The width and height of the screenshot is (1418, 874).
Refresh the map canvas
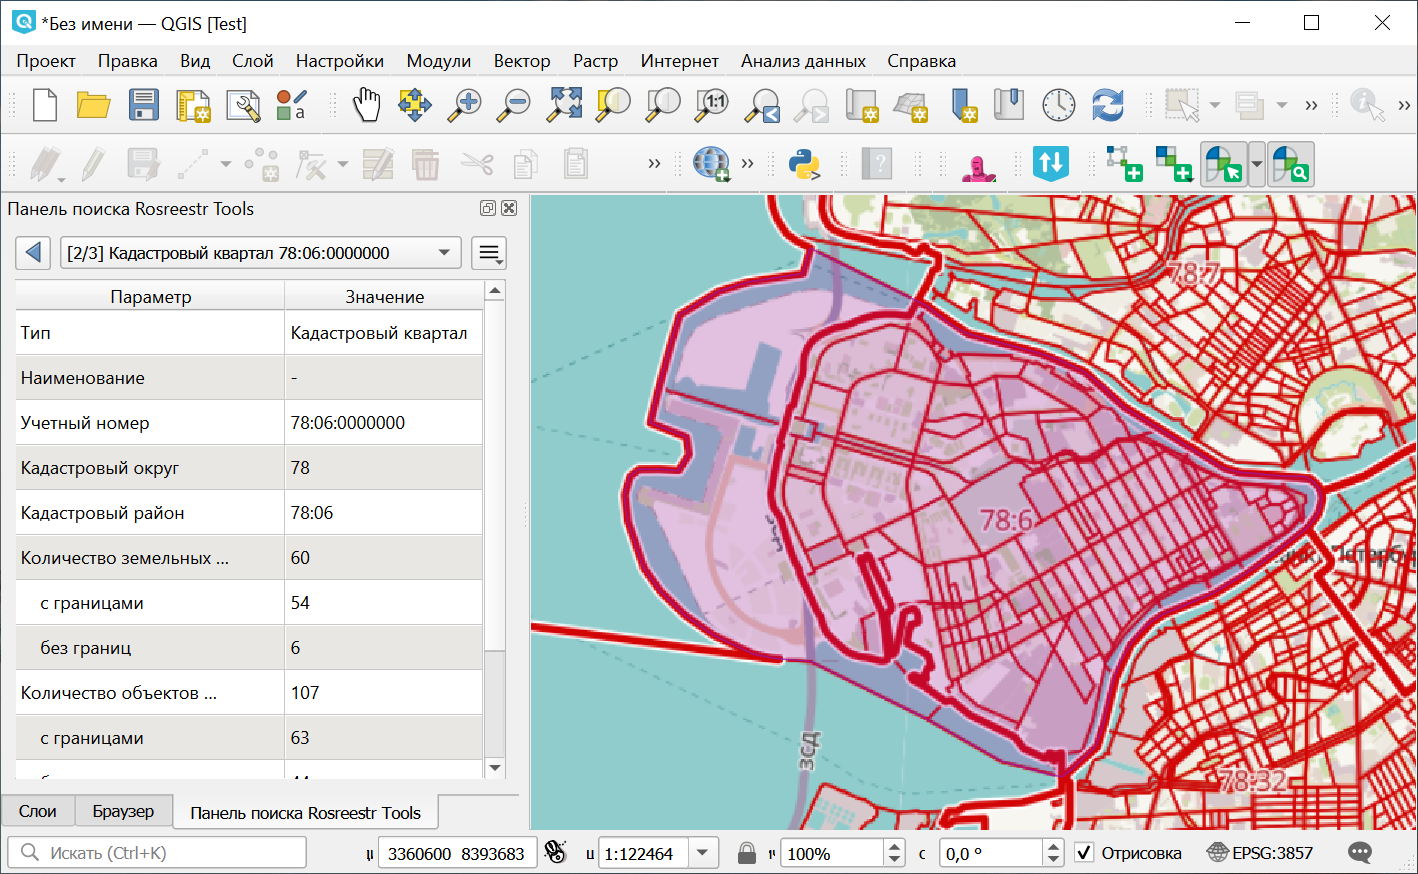coord(1108,105)
